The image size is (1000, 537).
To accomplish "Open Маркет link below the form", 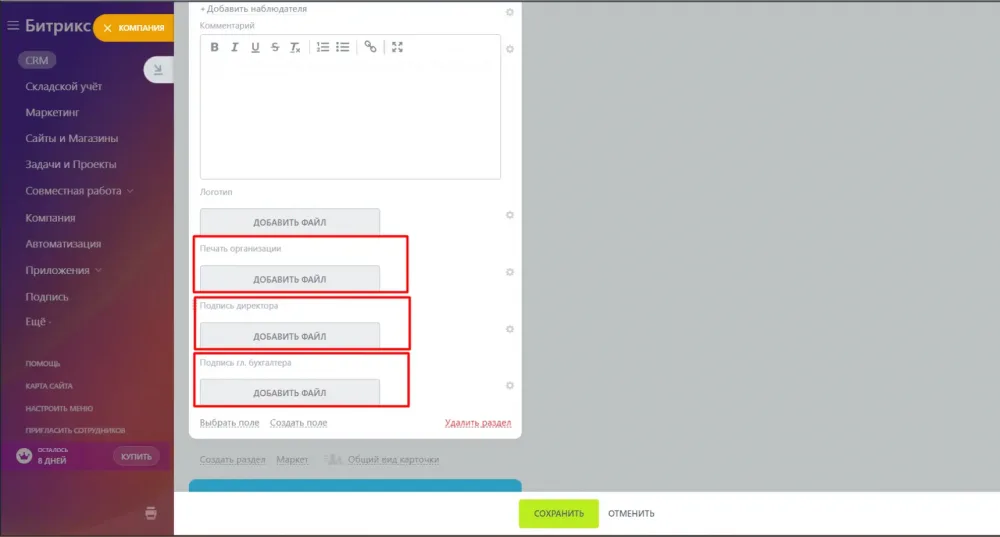I will (292, 460).
